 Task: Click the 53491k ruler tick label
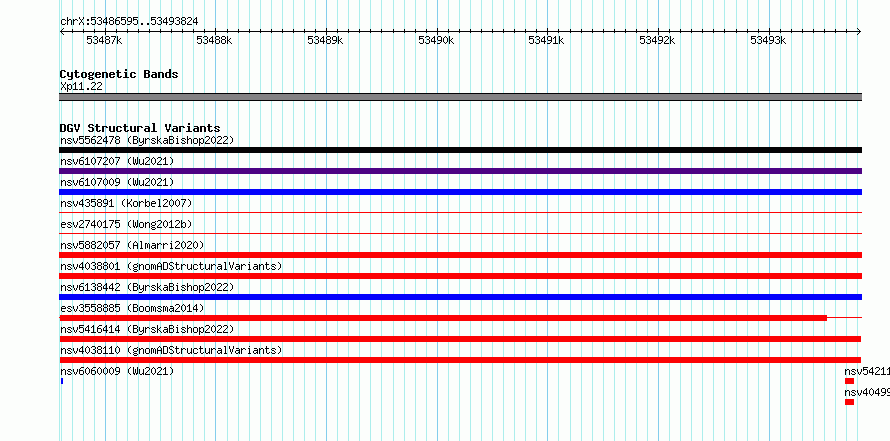546,40
